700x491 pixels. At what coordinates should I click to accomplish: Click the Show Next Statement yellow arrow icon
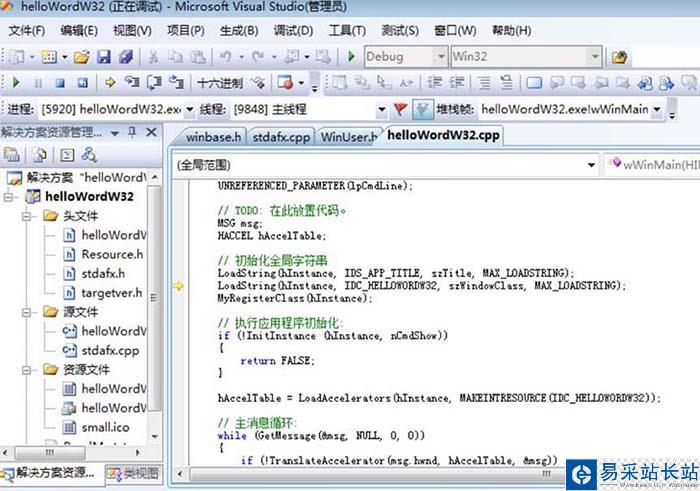110,83
